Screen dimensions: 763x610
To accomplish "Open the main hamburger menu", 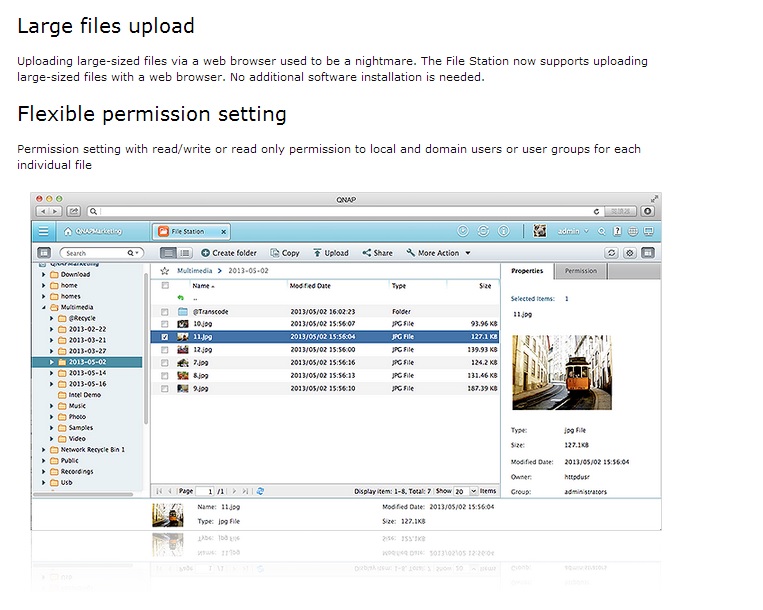I will point(43,232).
